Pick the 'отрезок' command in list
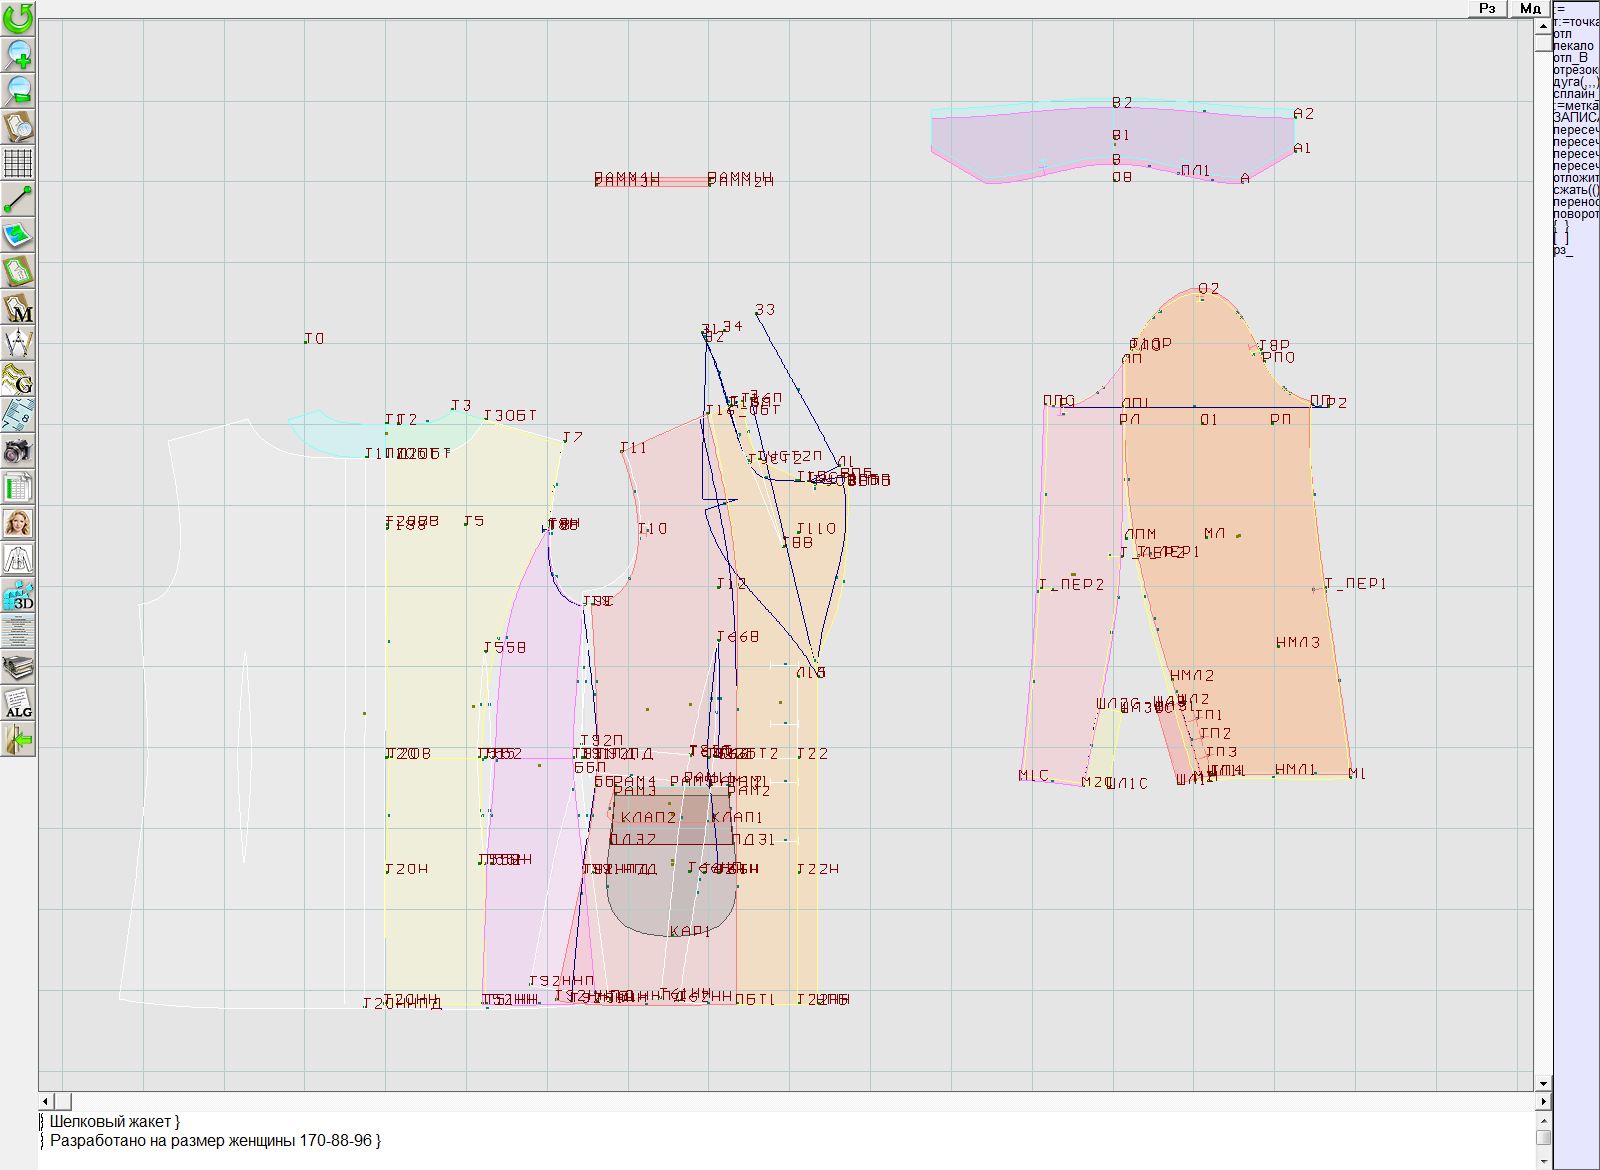The image size is (1600, 1170). 1574,70
